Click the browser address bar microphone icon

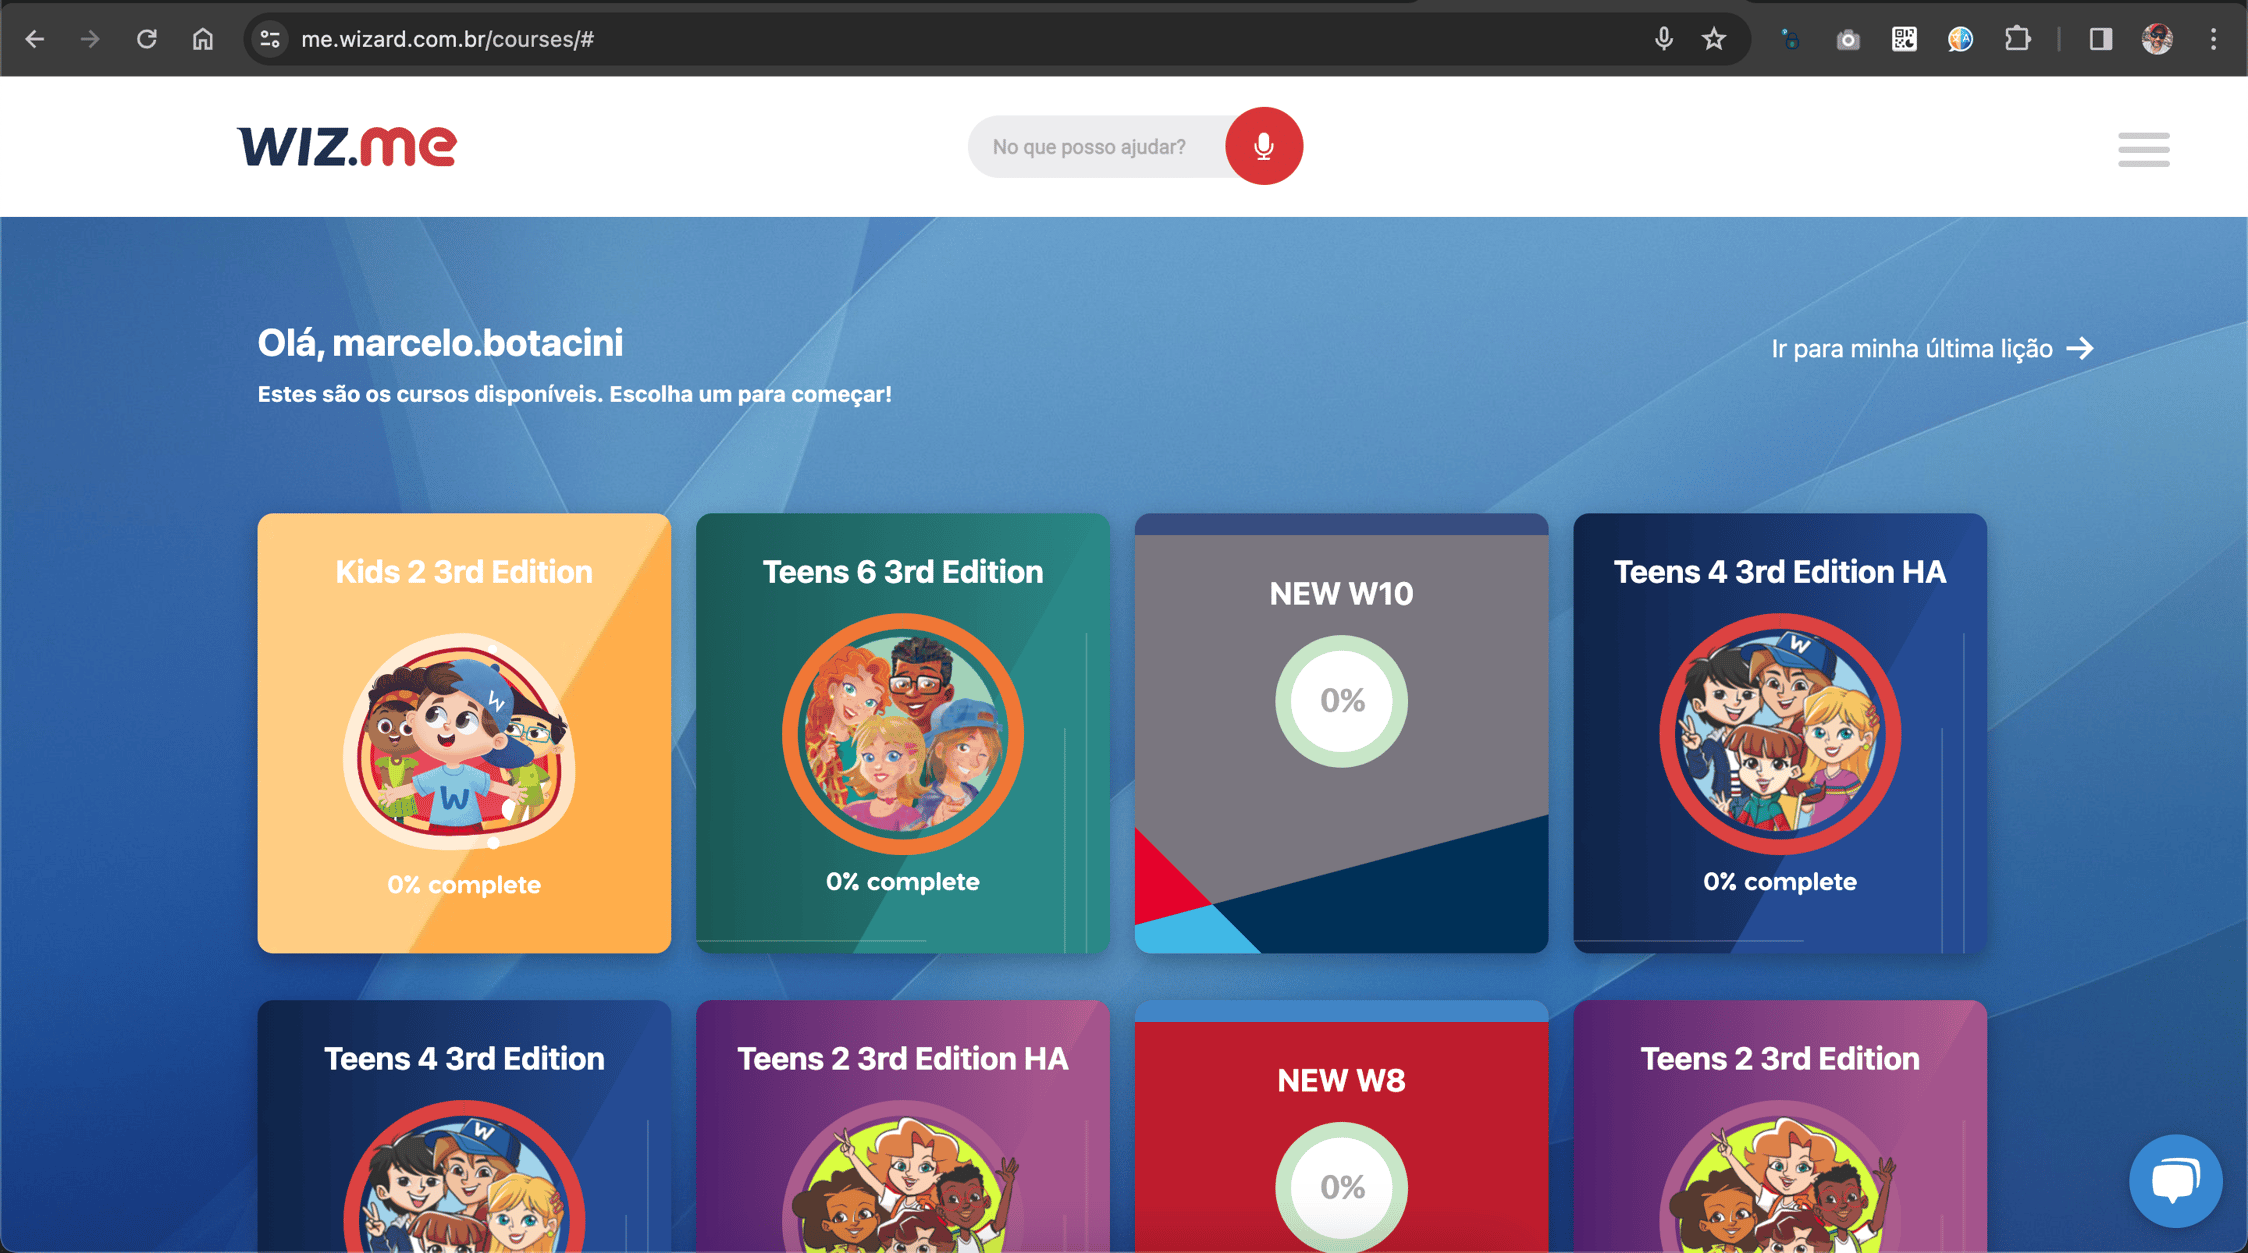point(1663,39)
